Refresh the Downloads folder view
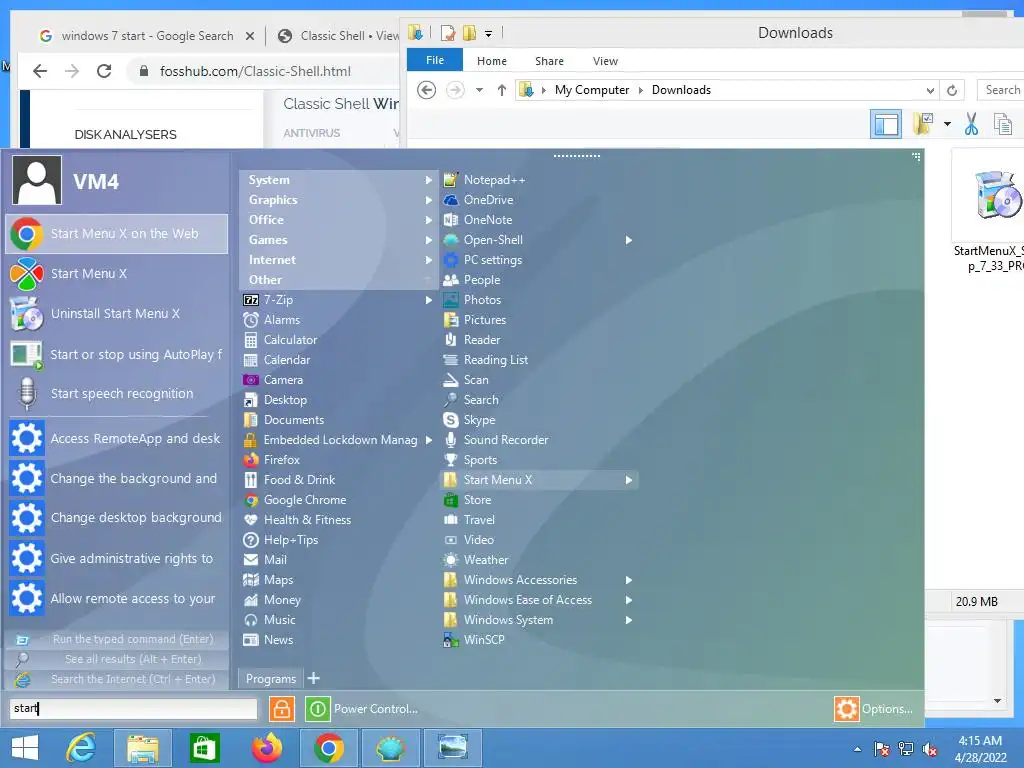The image size is (1024, 768). [x=952, y=90]
